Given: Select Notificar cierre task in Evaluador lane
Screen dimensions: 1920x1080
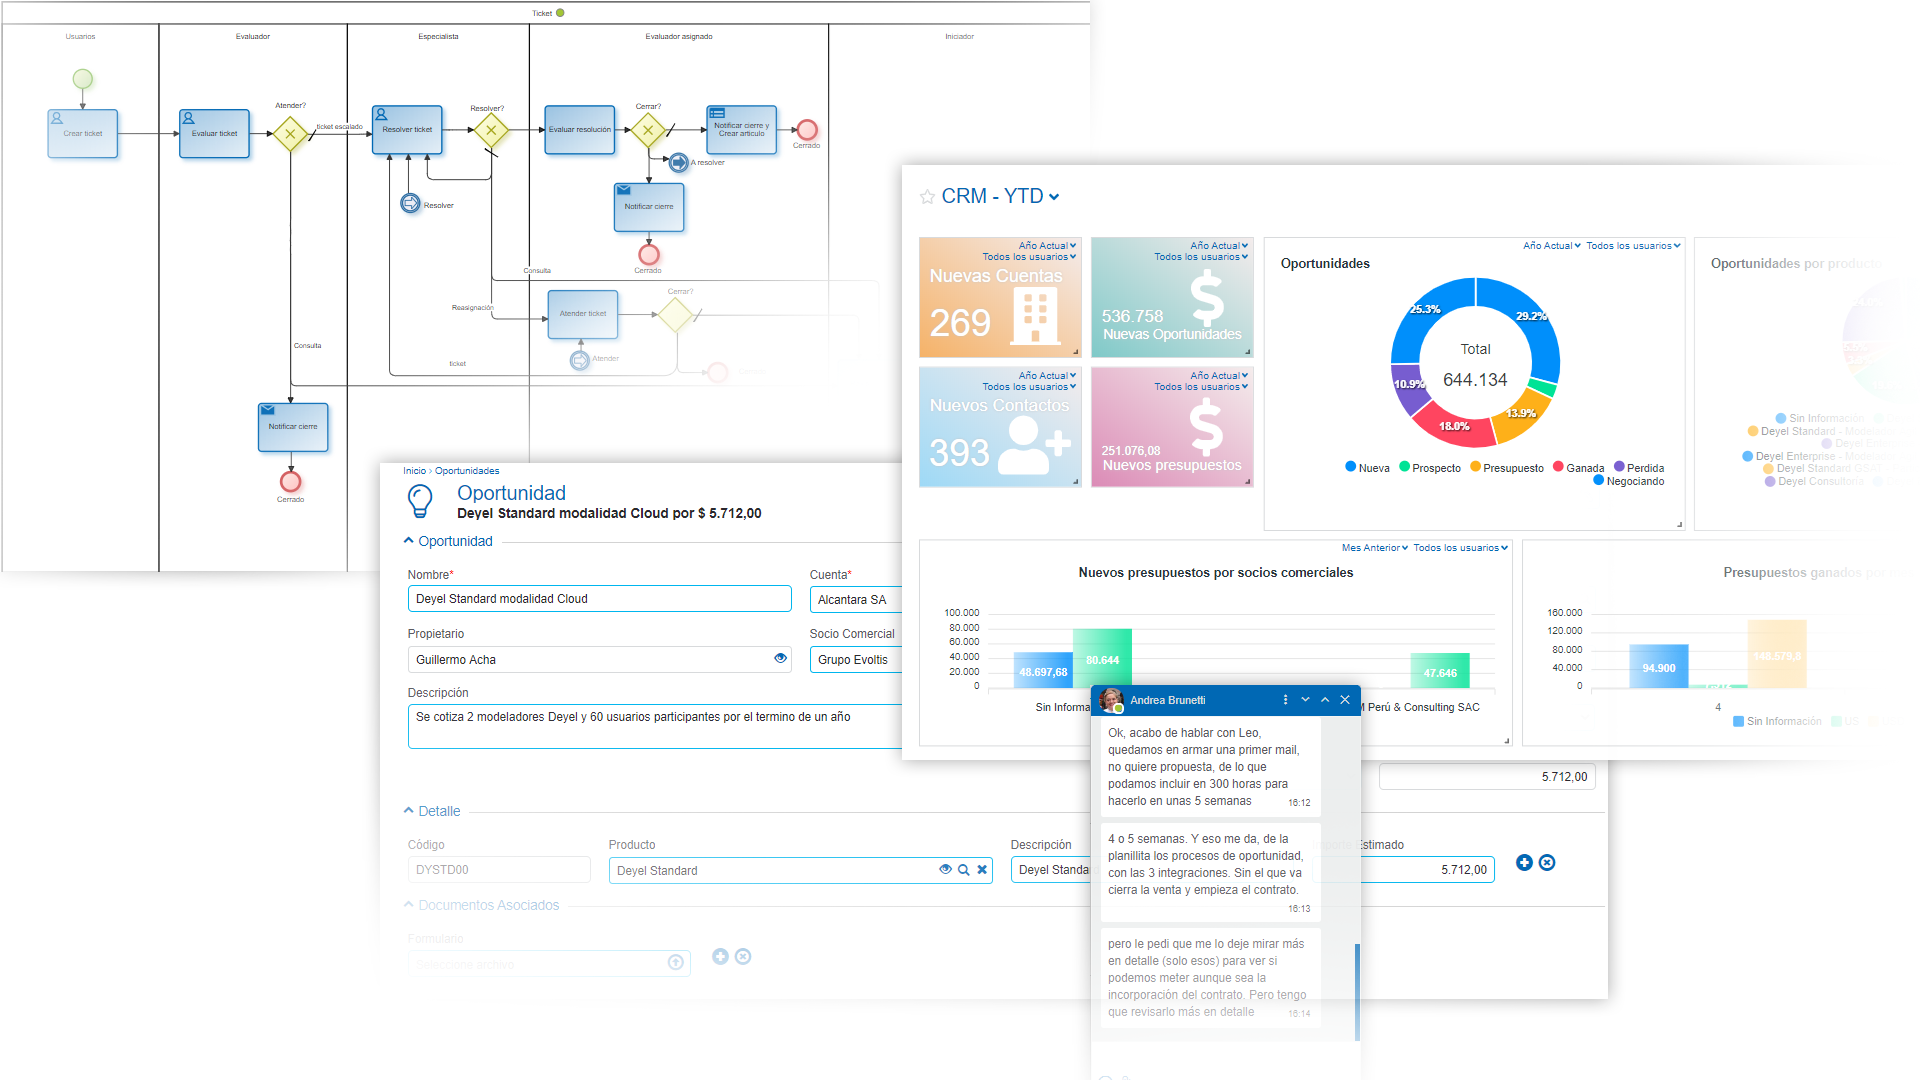Looking at the screenshot, I should click(293, 427).
